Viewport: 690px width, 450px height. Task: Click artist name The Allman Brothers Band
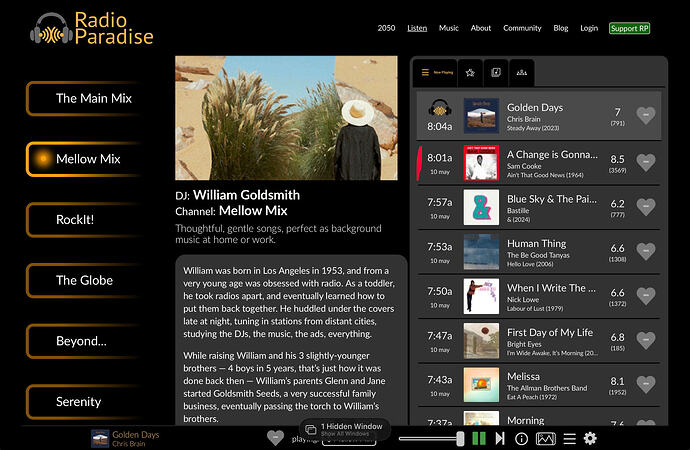tap(547, 388)
